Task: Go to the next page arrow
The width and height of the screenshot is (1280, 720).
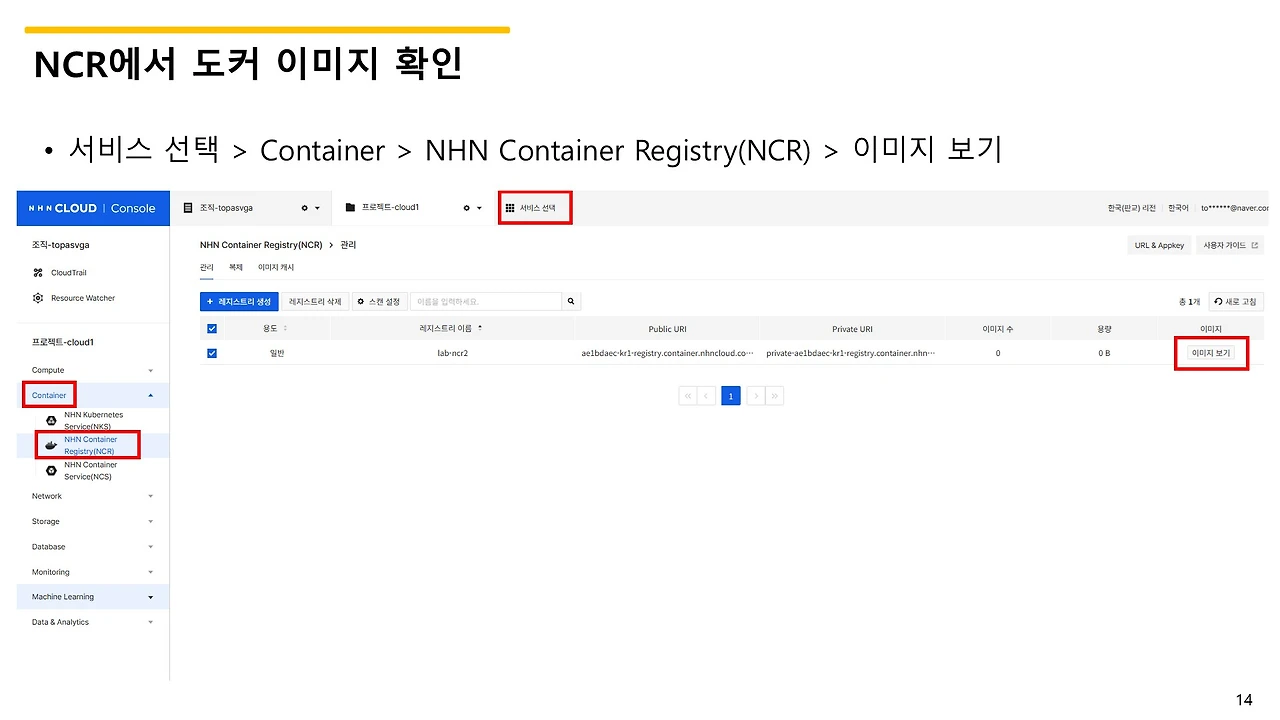Action: 756,396
